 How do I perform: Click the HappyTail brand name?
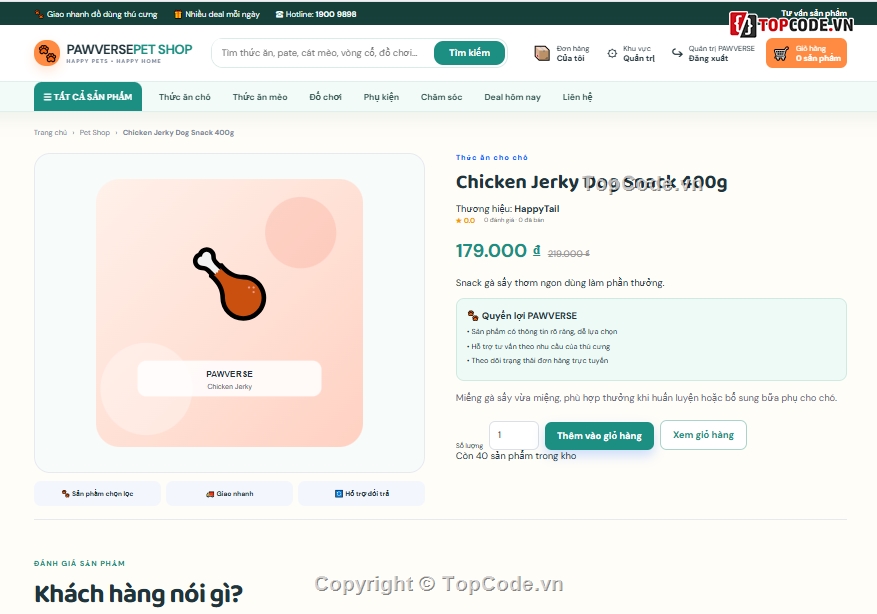[537, 209]
